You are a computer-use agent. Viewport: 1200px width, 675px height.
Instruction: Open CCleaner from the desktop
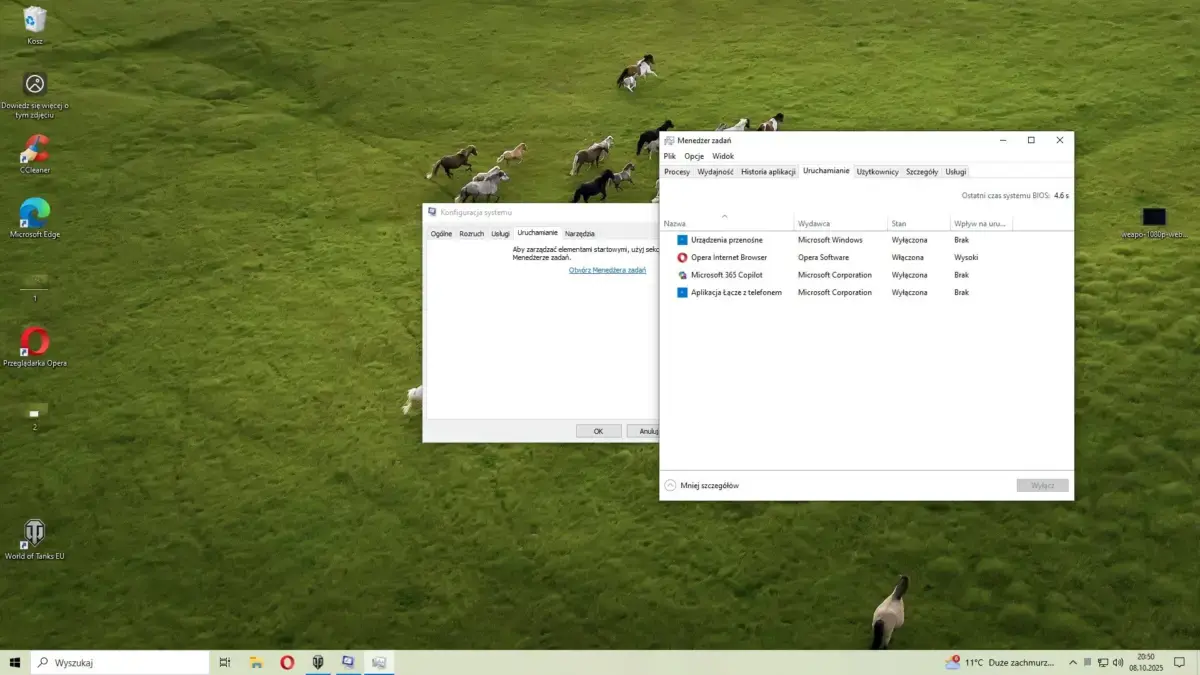pyautogui.click(x=35, y=150)
